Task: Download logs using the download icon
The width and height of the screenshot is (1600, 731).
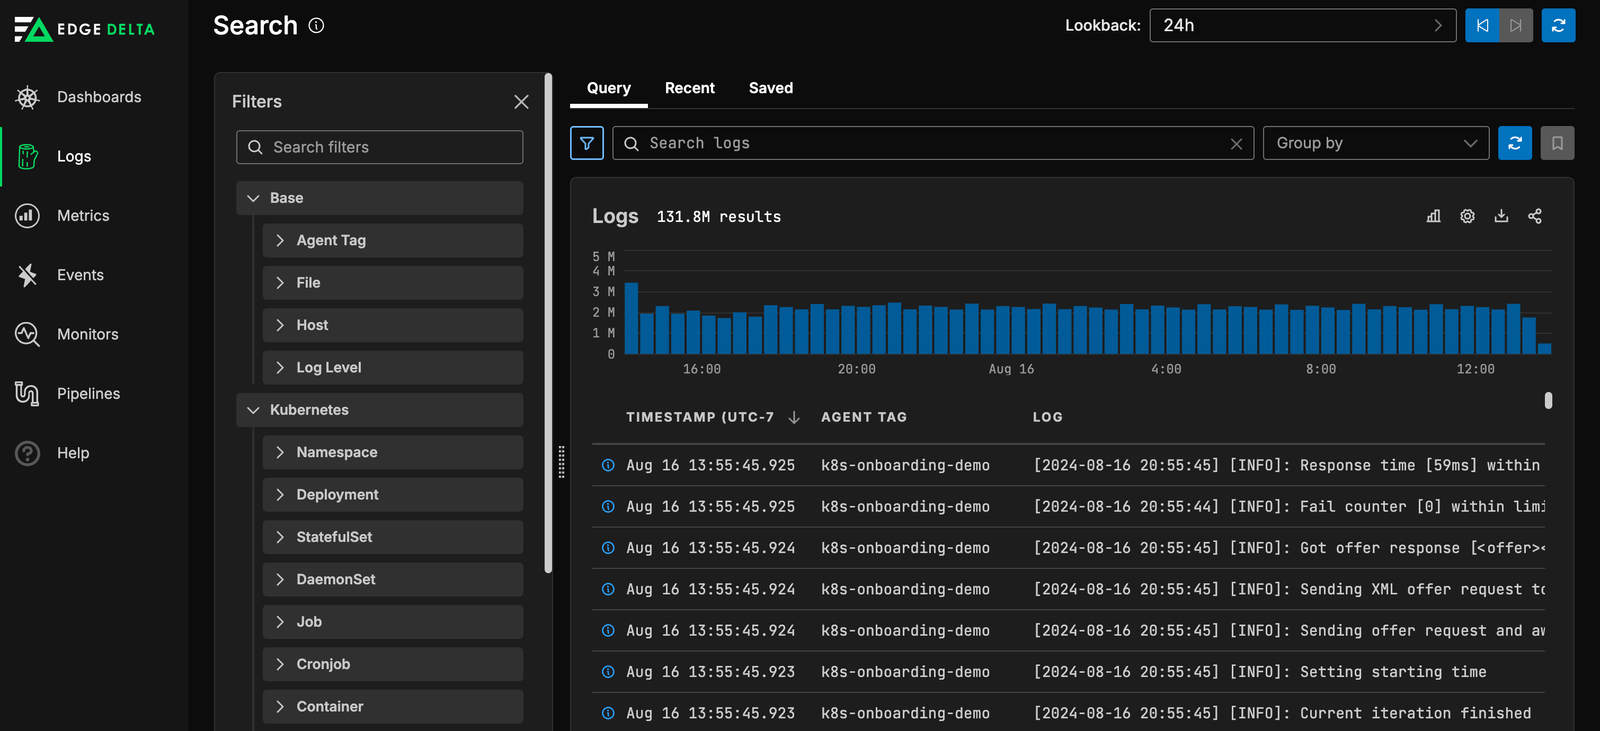Action: pyautogui.click(x=1501, y=216)
